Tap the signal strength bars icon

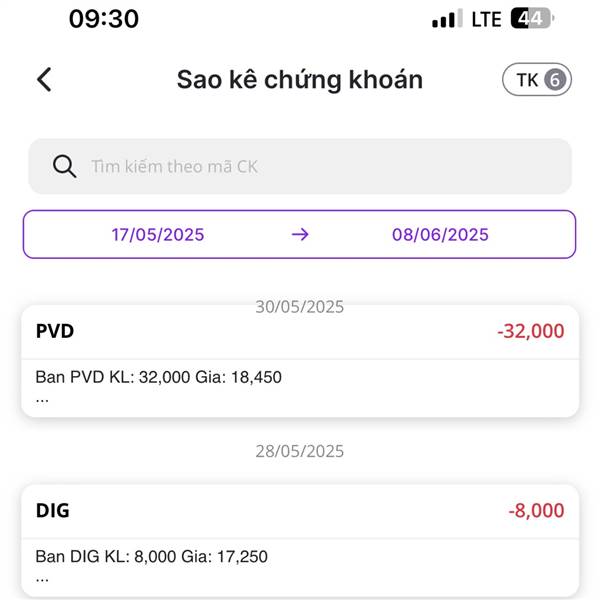pos(447,19)
